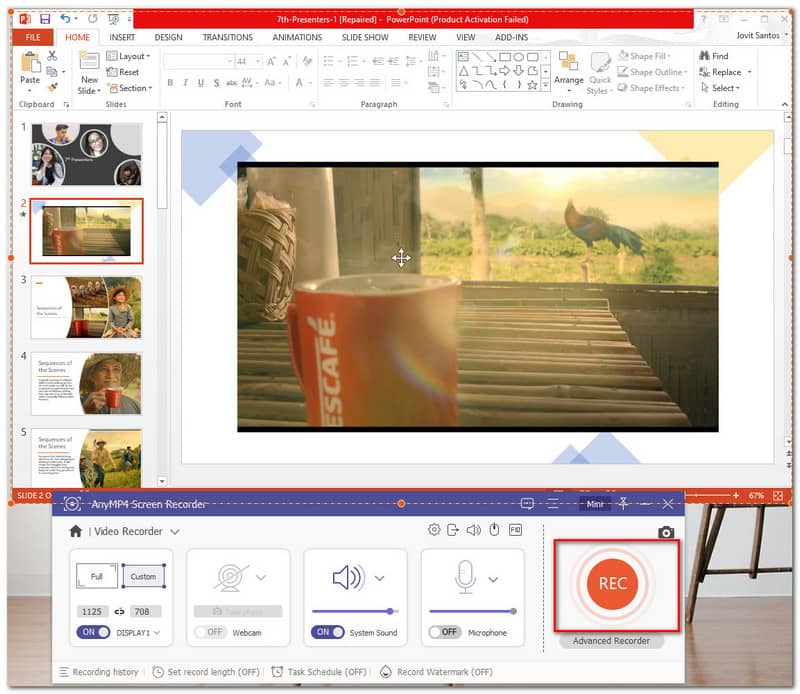Screen dimensions: 800x694
Task: Expand the Video Recorder mode dropdown
Action: pyautogui.click(x=175, y=532)
